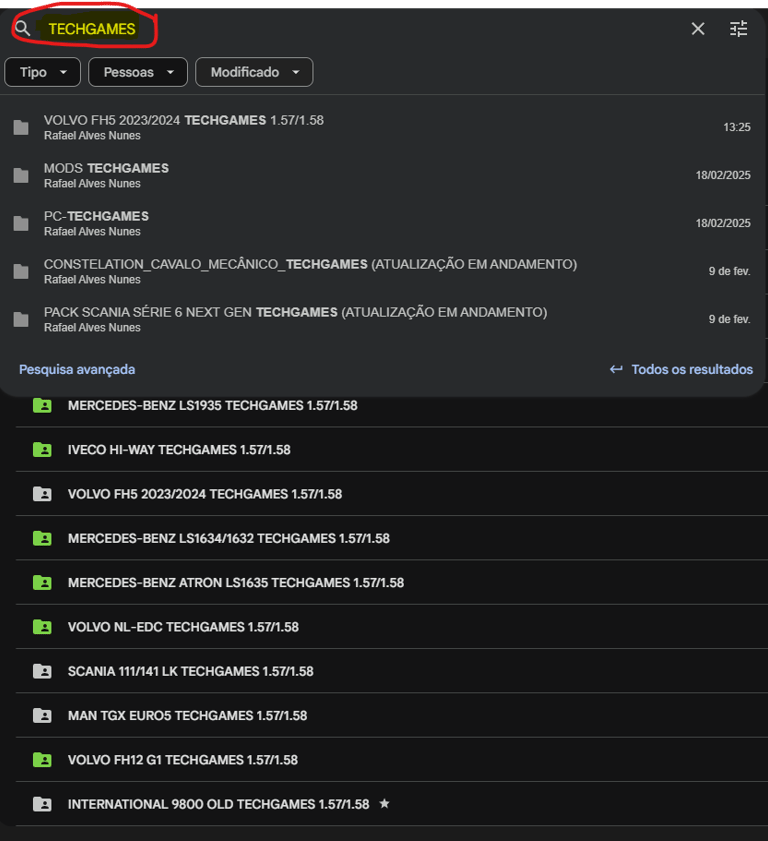Image resolution: width=768 pixels, height=841 pixels.
Task: Select VOLVO NL-EDC TECHGAMES row
Action: click(392, 627)
